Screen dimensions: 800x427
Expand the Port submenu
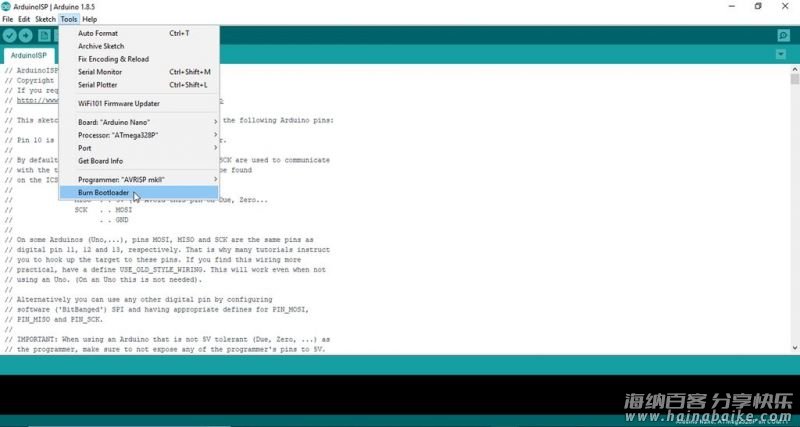pyautogui.click(x=139, y=148)
